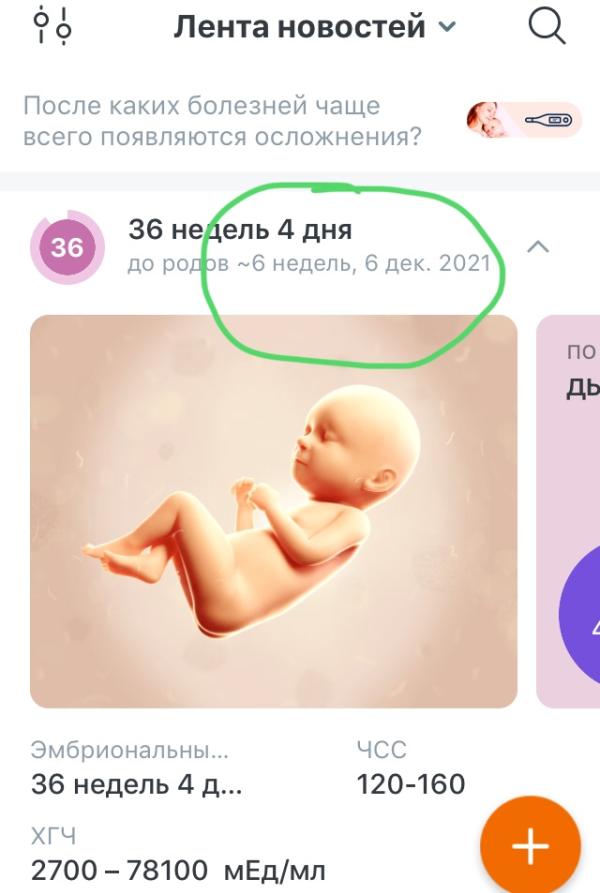Tap the fetus illustration card
Image resolution: width=600 pixels, height=893 pixels.
click(x=274, y=511)
